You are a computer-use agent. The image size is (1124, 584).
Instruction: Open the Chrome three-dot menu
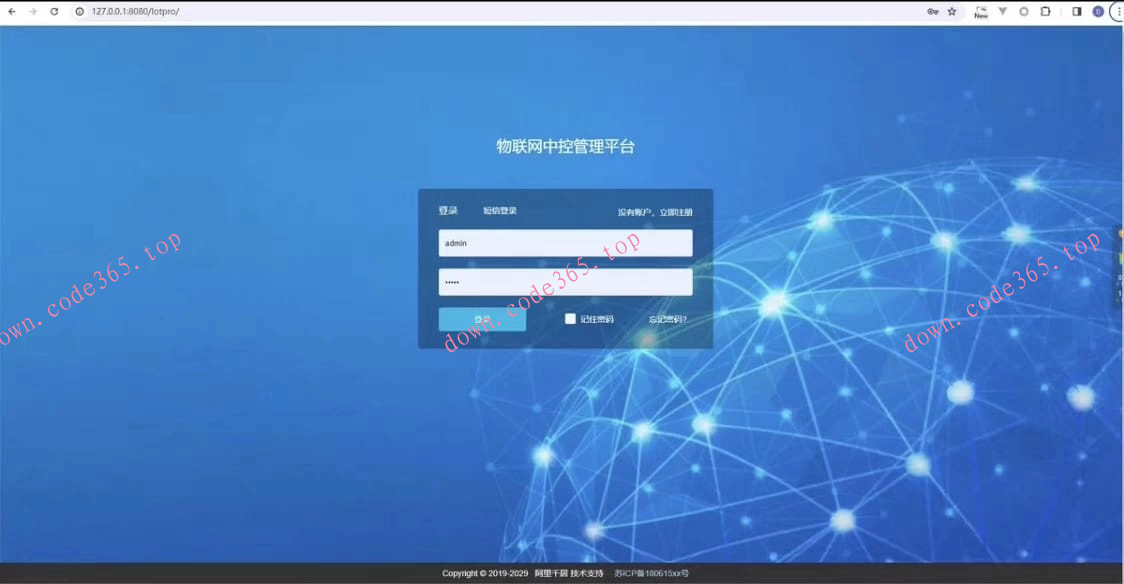[x=1117, y=11]
